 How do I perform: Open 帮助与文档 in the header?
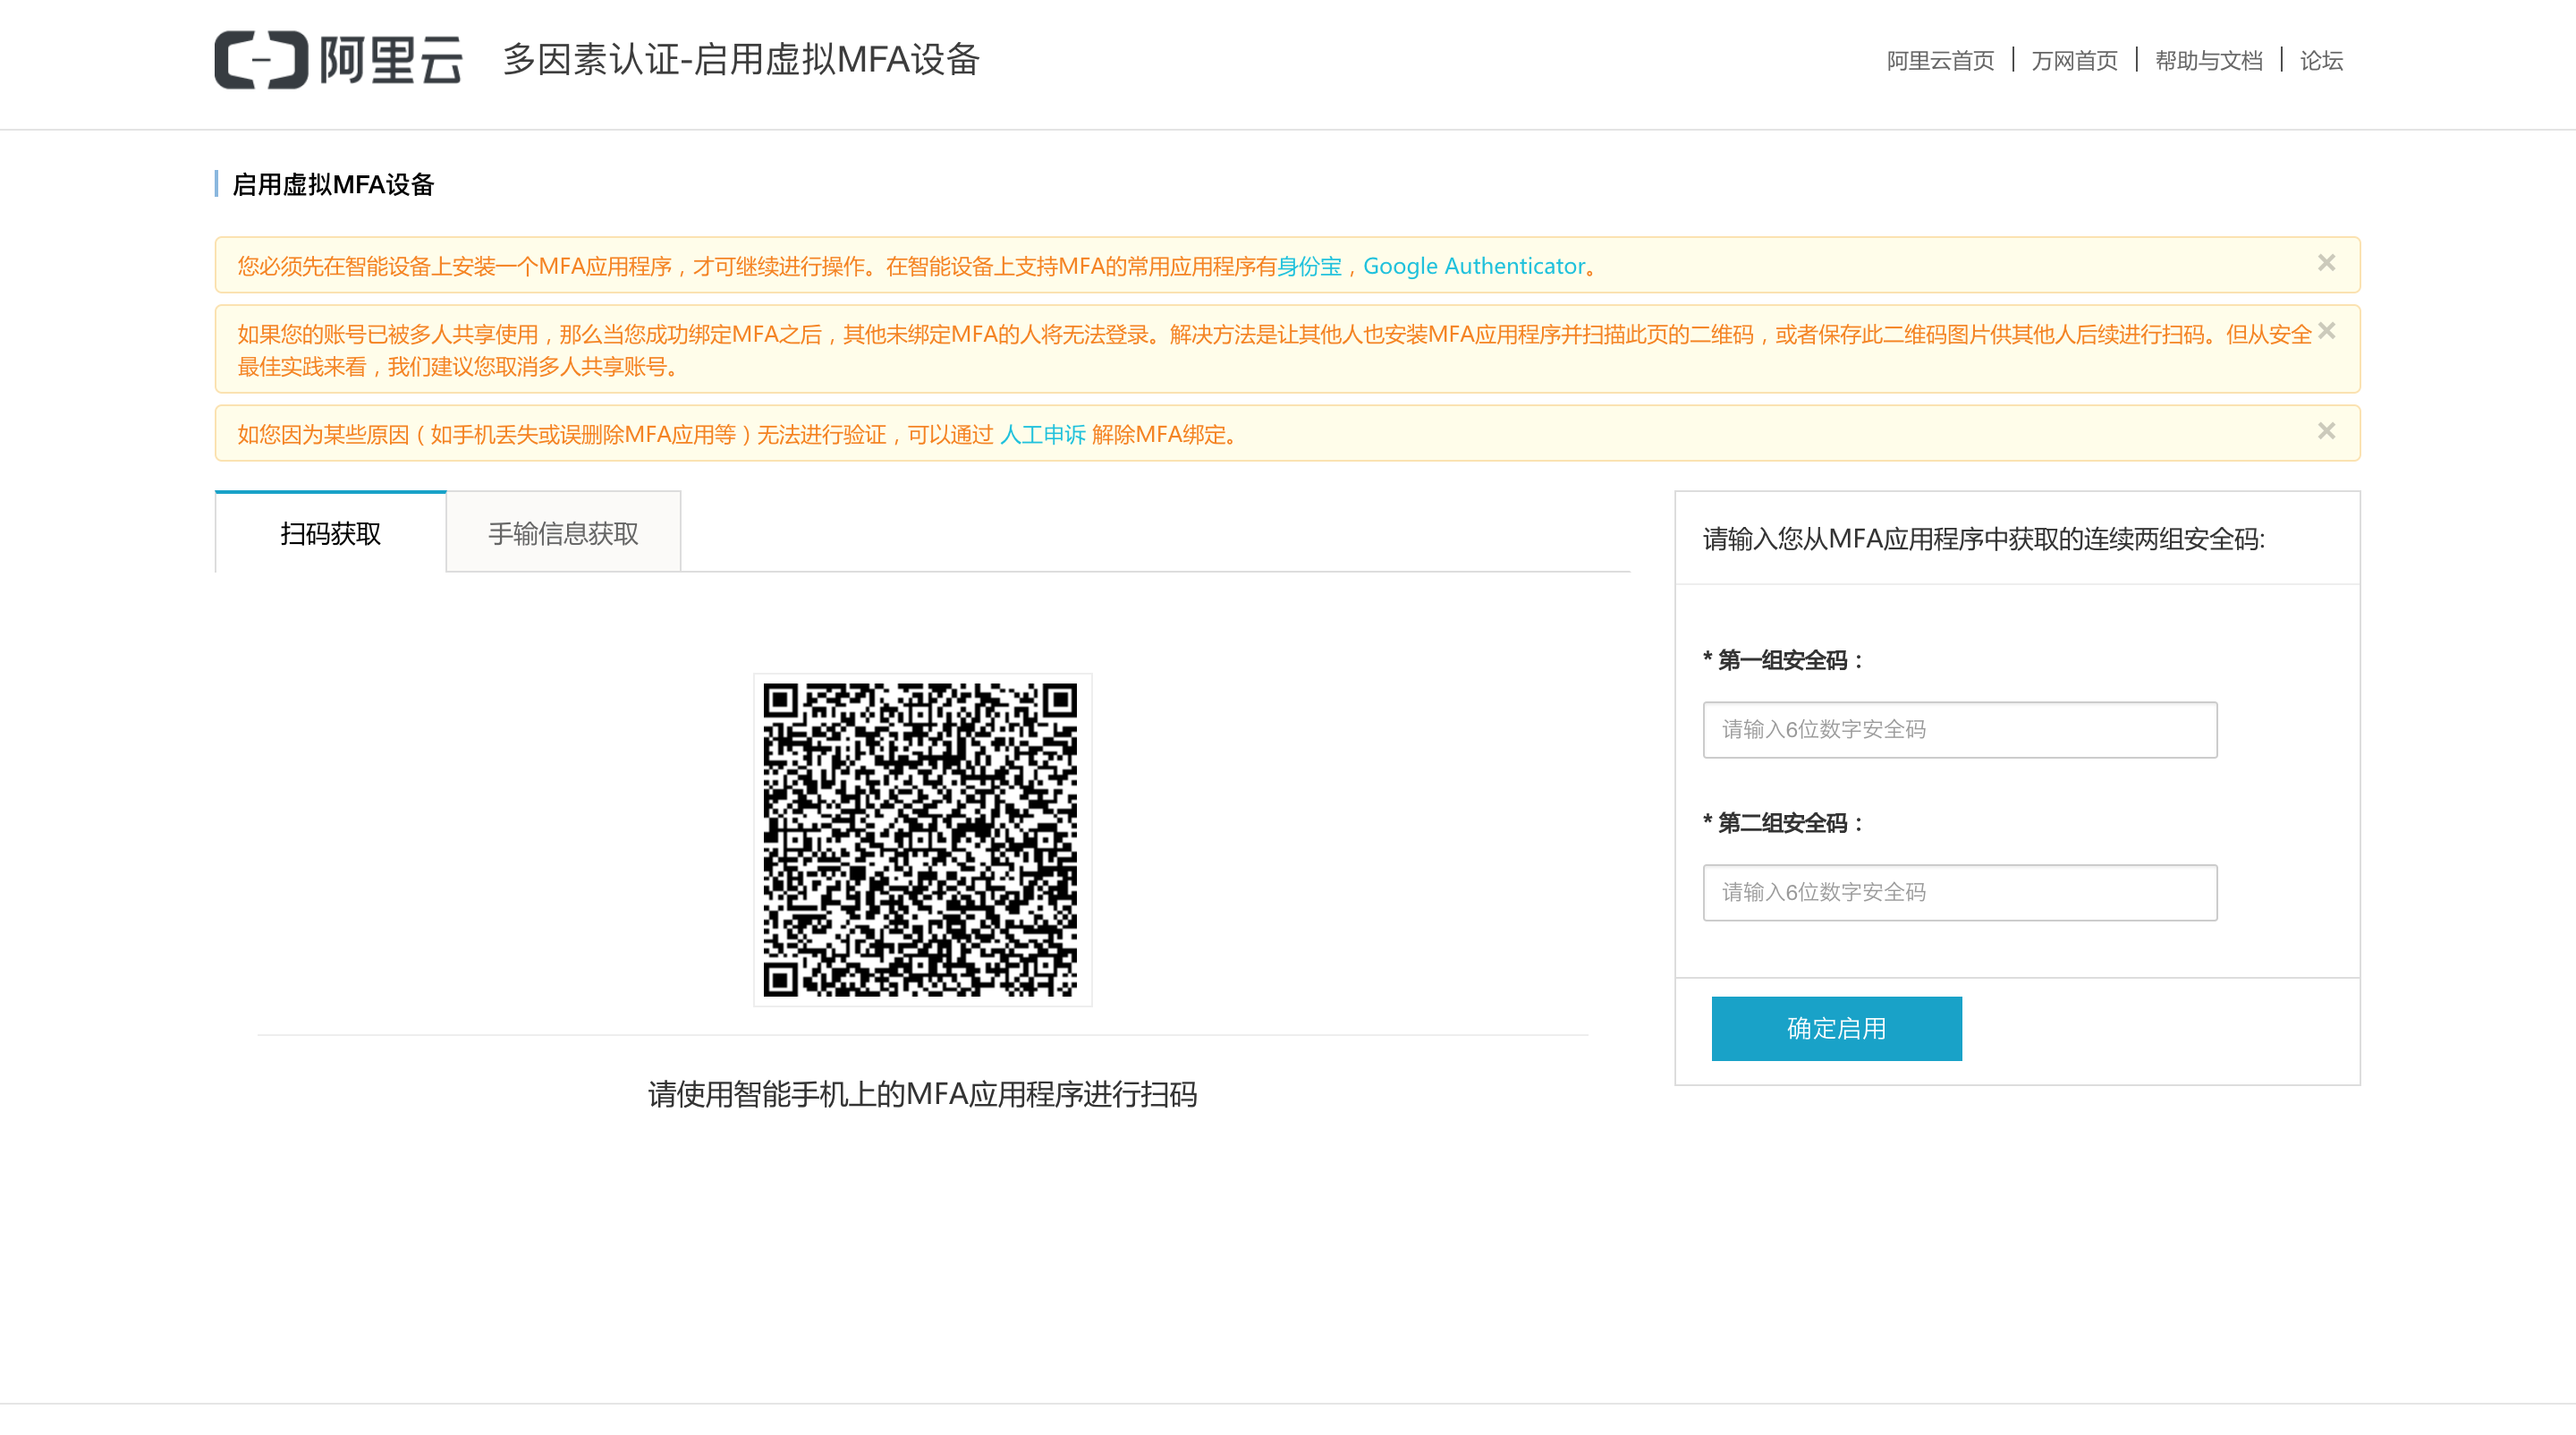point(2208,61)
